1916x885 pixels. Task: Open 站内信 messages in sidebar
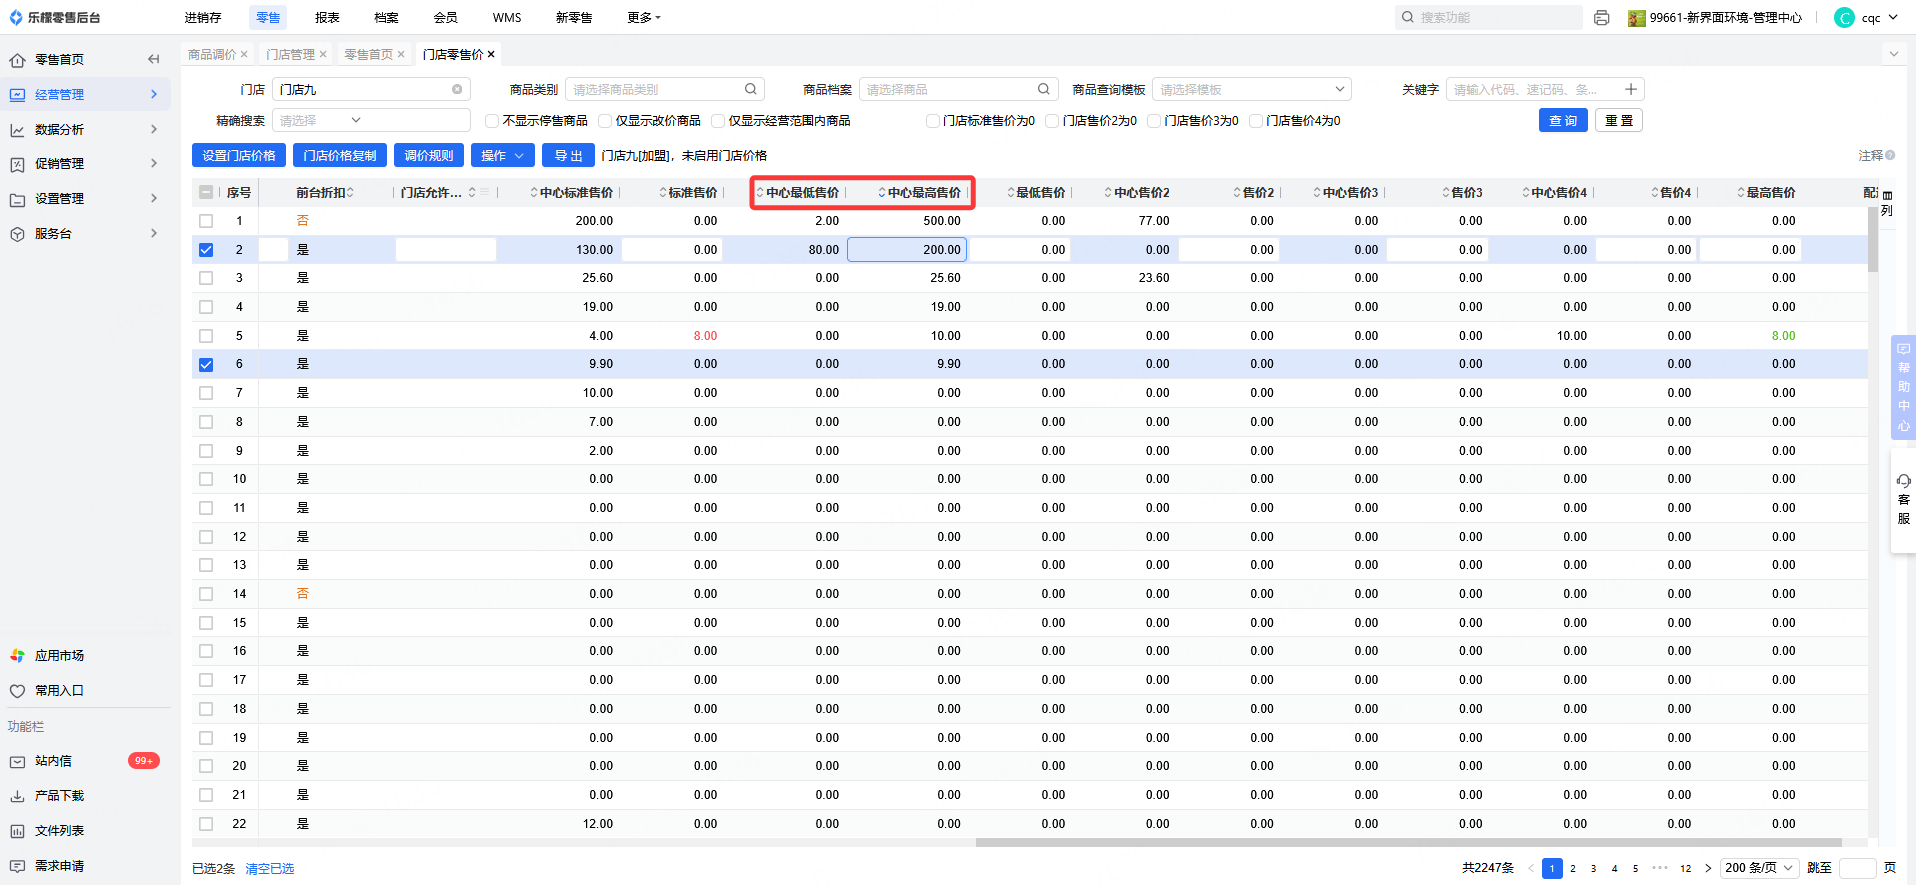(54, 761)
